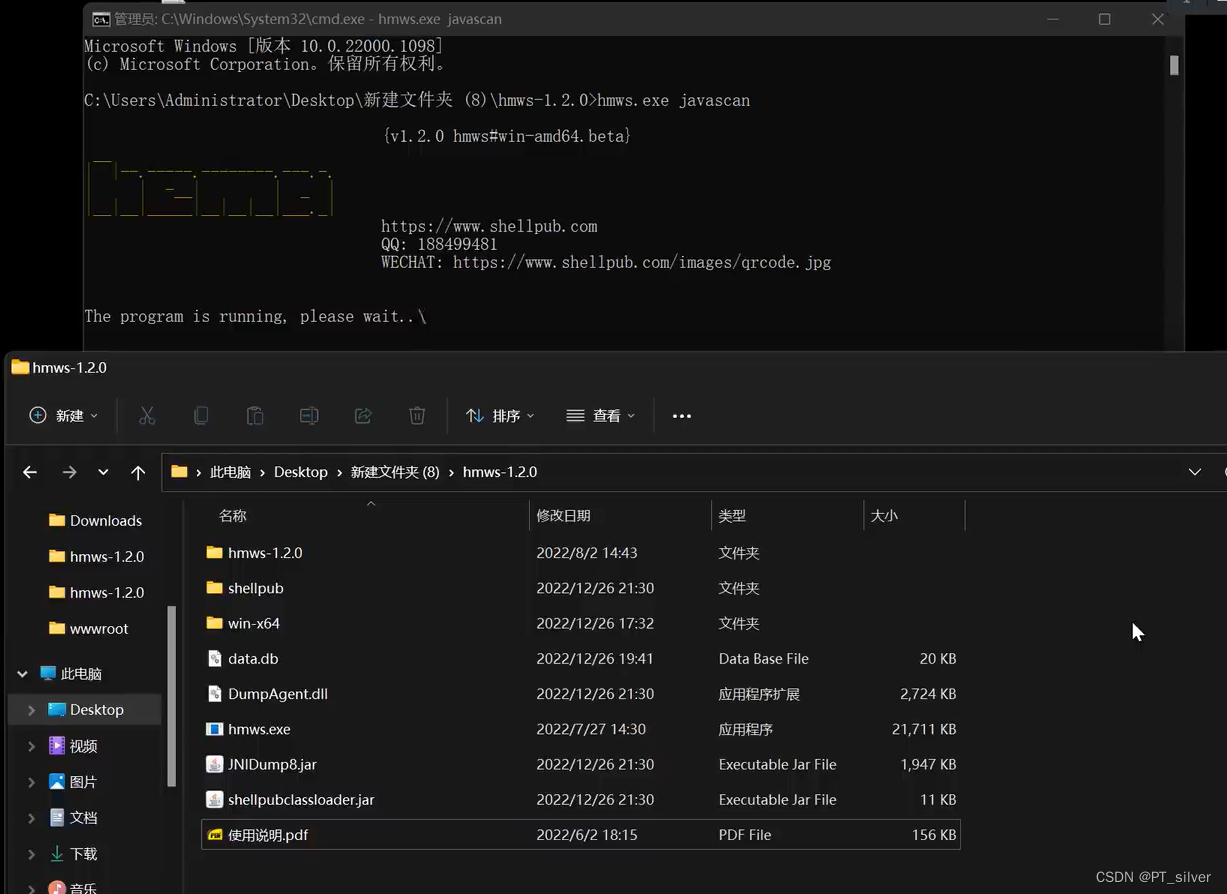Open recent locations chevron next to forward arrow
The image size is (1227, 894).
[103, 472]
